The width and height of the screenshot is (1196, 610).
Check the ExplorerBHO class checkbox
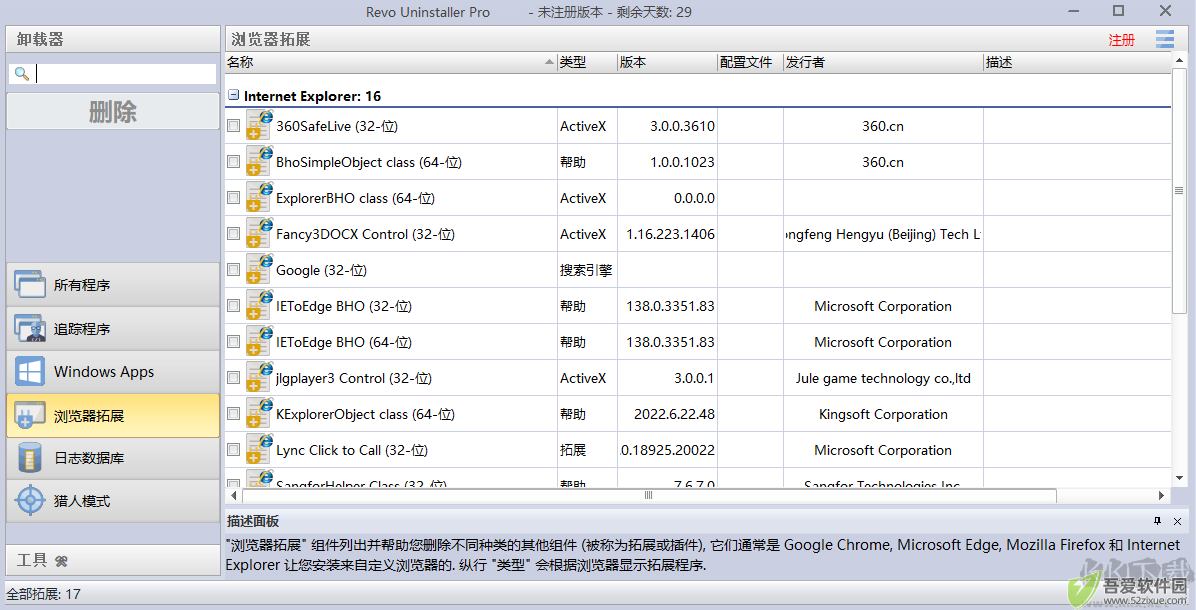click(x=233, y=197)
